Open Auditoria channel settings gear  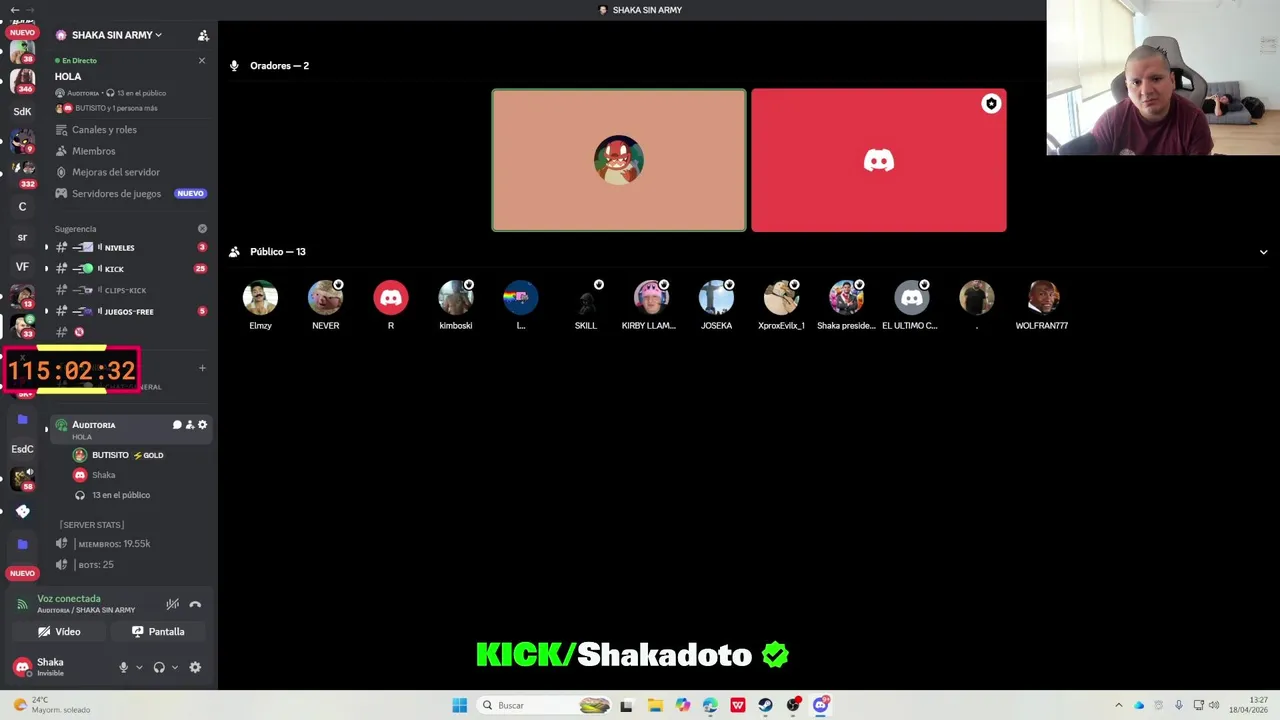(x=202, y=425)
